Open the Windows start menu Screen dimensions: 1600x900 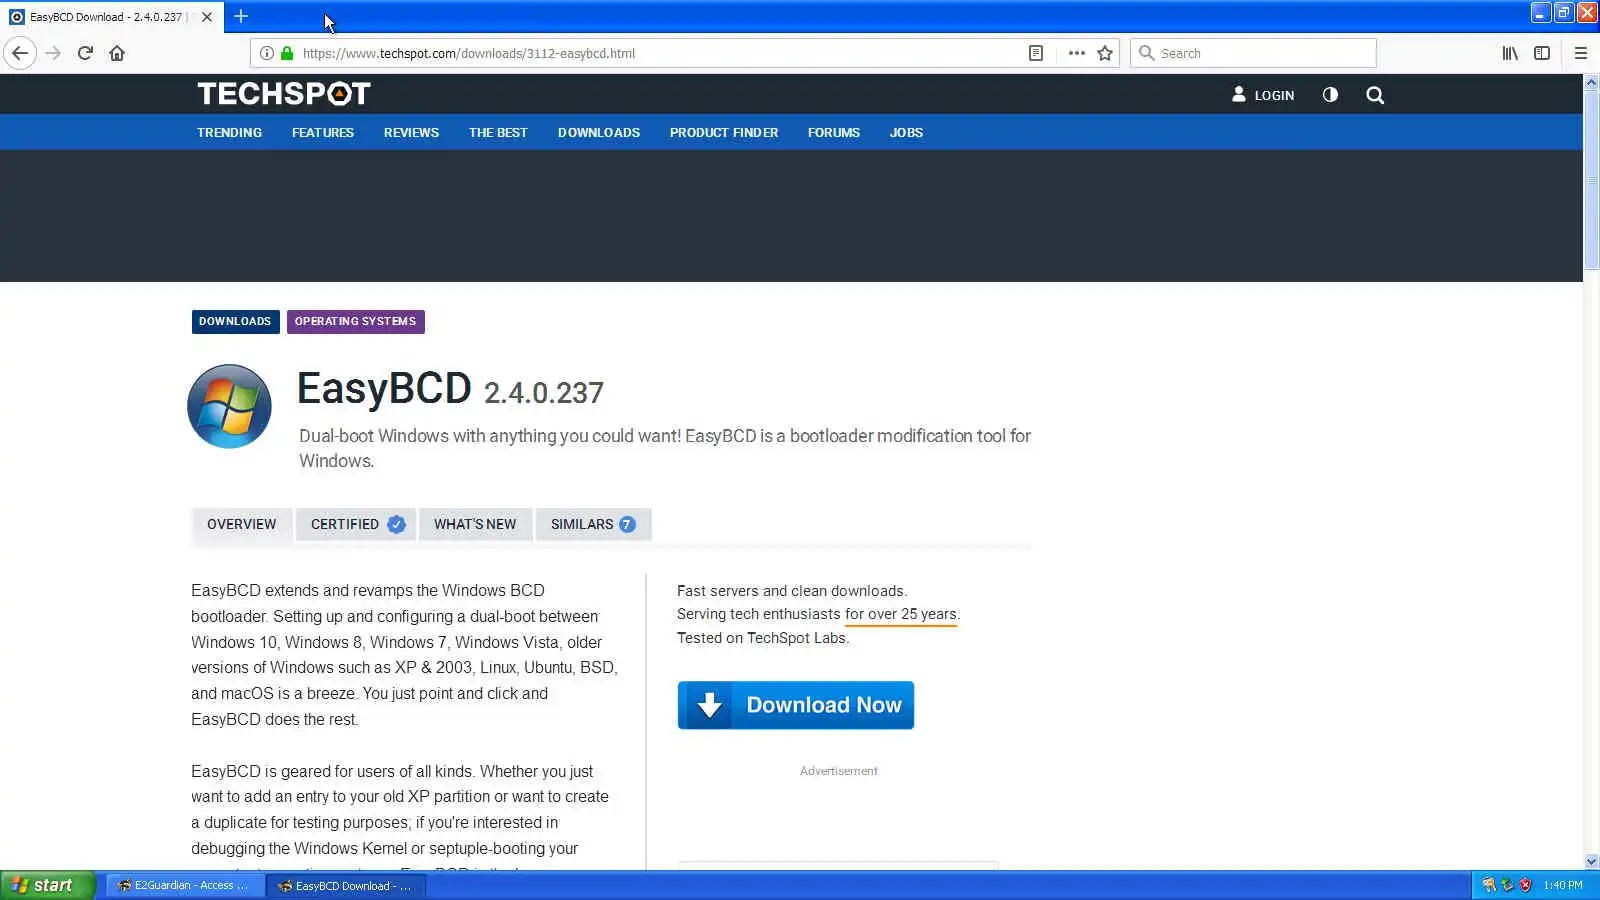(x=47, y=885)
